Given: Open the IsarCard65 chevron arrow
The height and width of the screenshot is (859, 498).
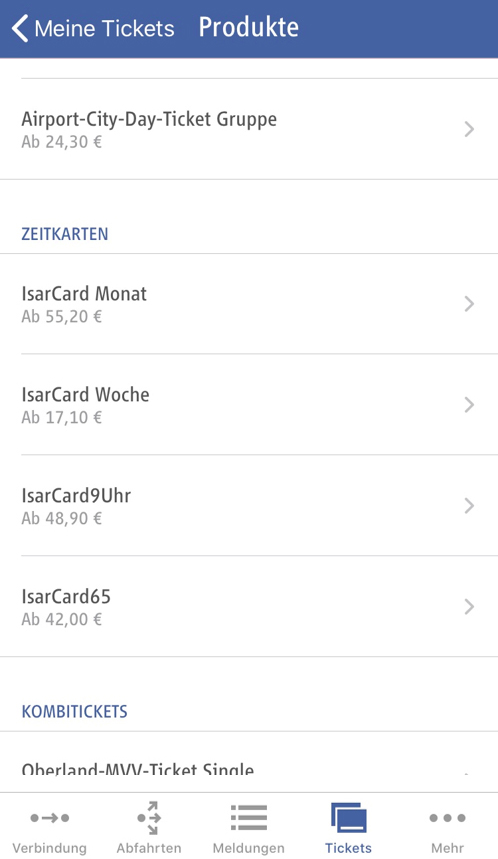Looking at the screenshot, I should click(x=469, y=606).
